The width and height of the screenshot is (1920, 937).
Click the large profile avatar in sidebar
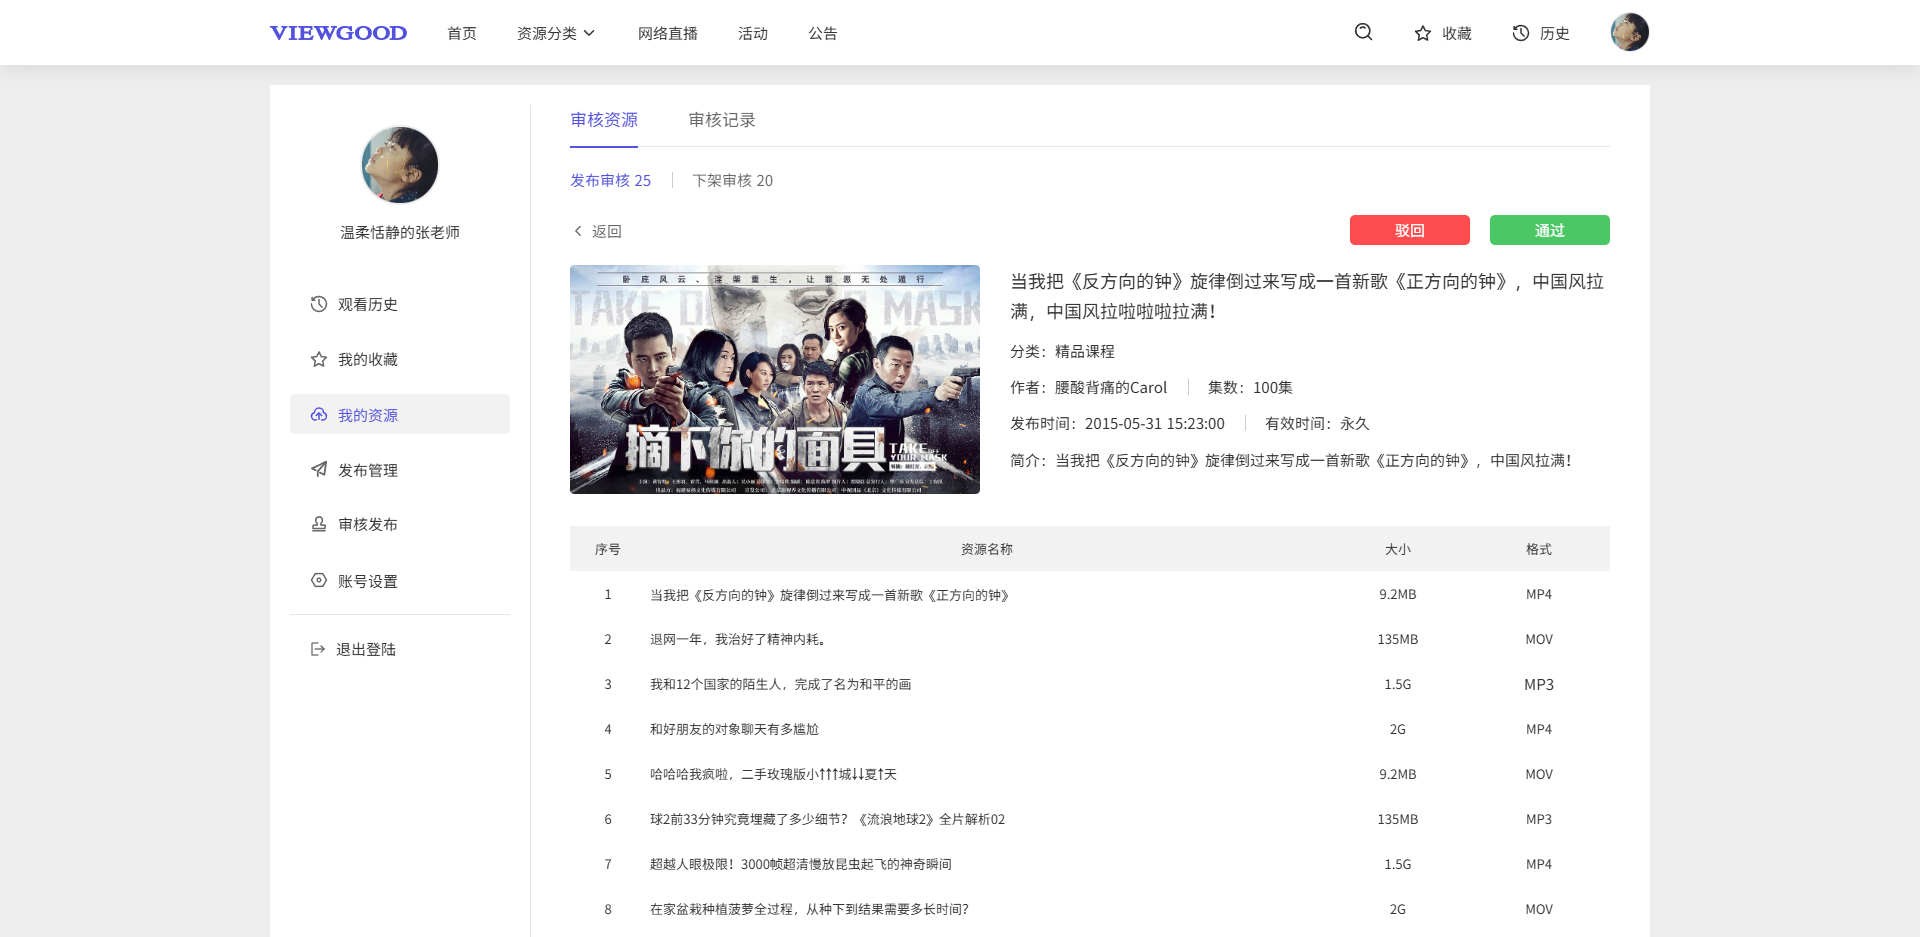coord(400,165)
